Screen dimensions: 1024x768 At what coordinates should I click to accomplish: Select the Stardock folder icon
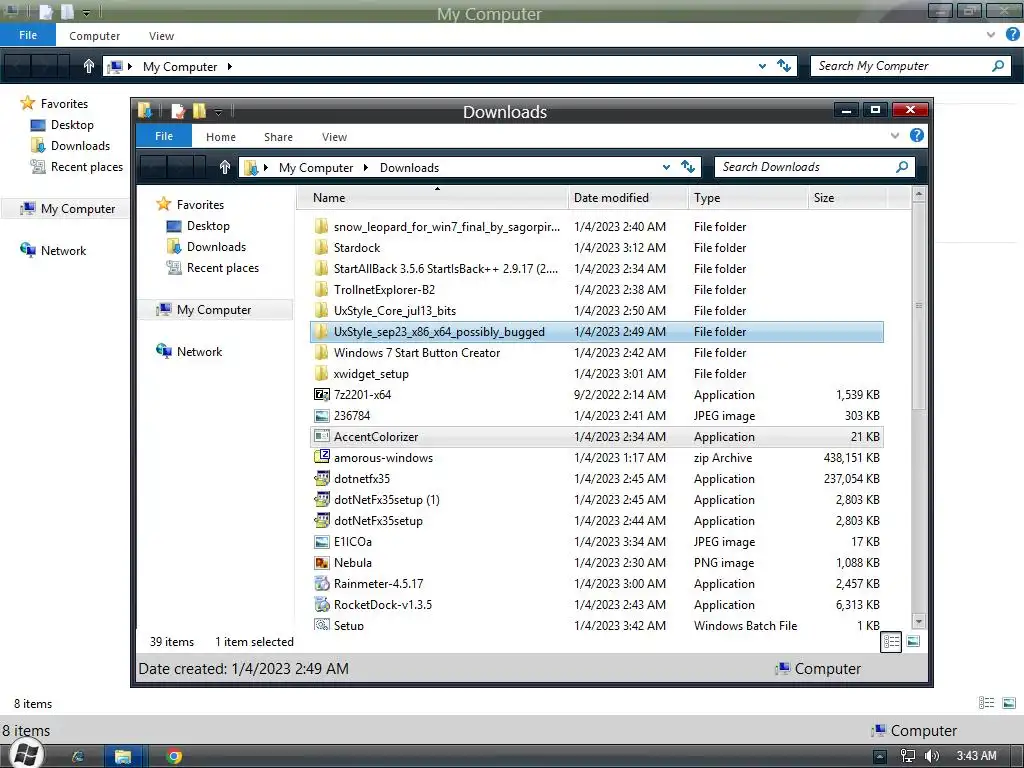(x=321, y=248)
